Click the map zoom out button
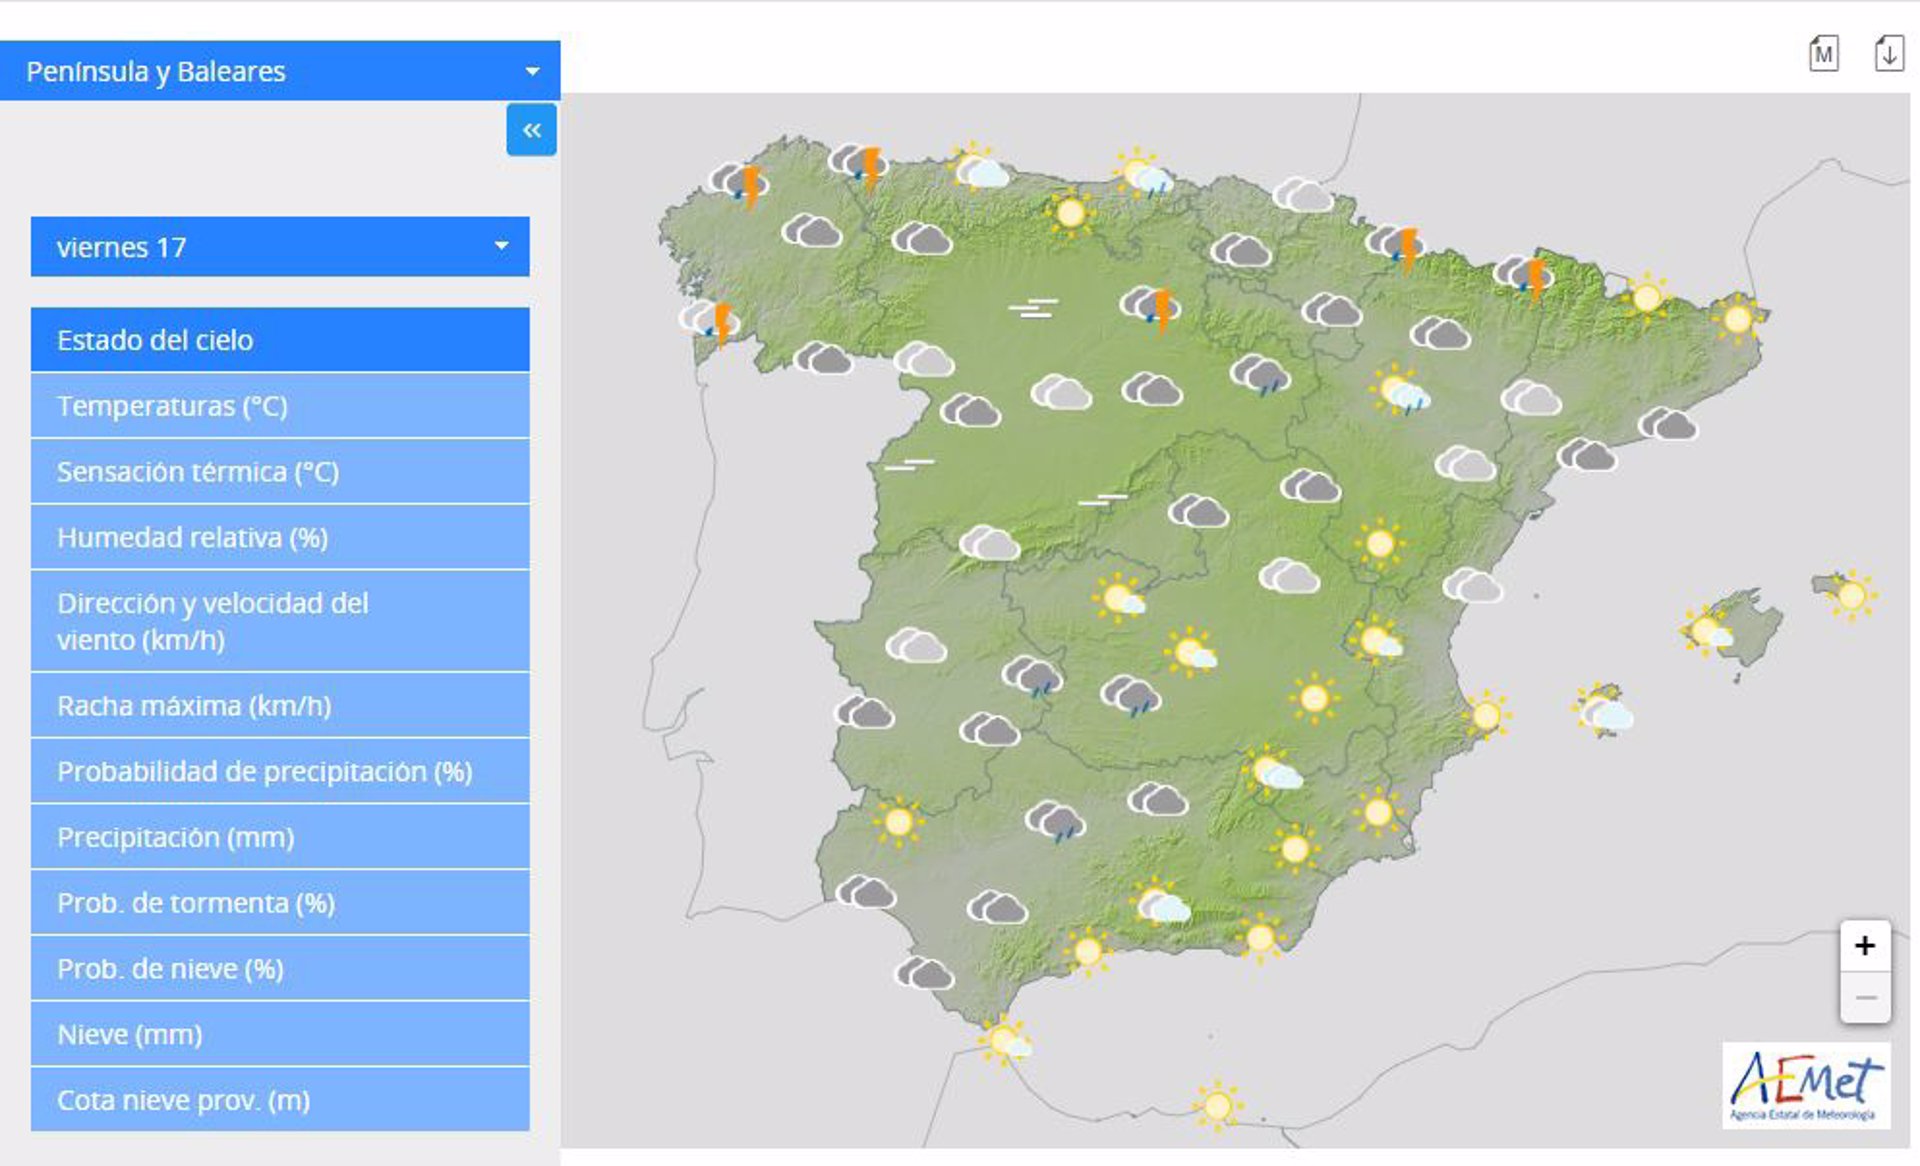Screen dimensions: 1920x1166 point(1864,997)
